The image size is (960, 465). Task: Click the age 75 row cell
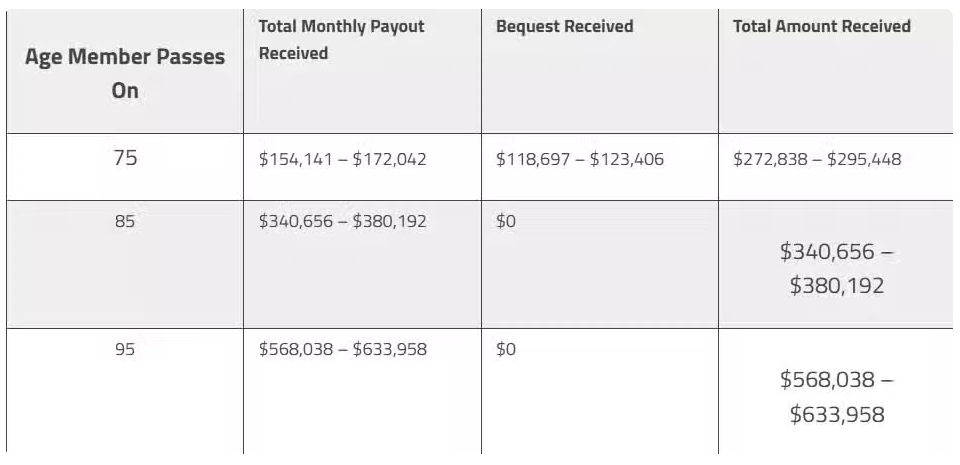point(125,158)
